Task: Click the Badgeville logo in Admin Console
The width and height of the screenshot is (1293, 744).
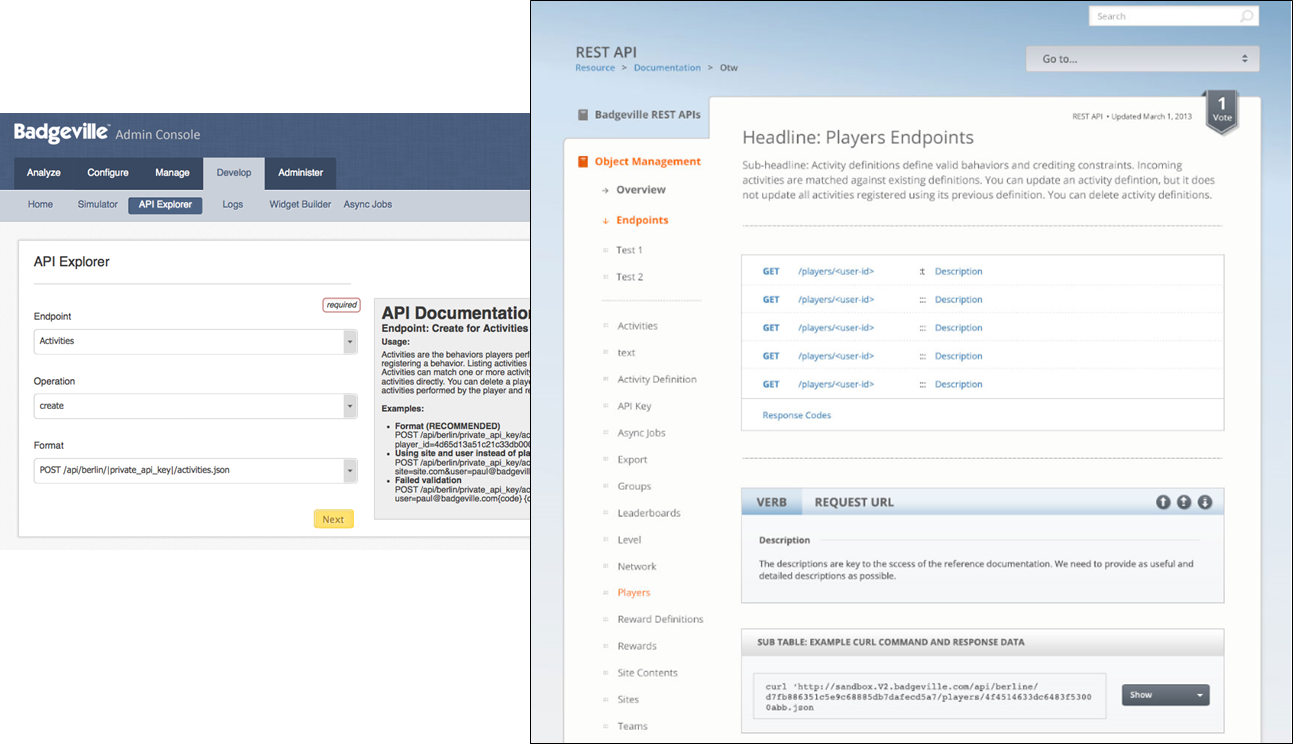Action: (61, 133)
